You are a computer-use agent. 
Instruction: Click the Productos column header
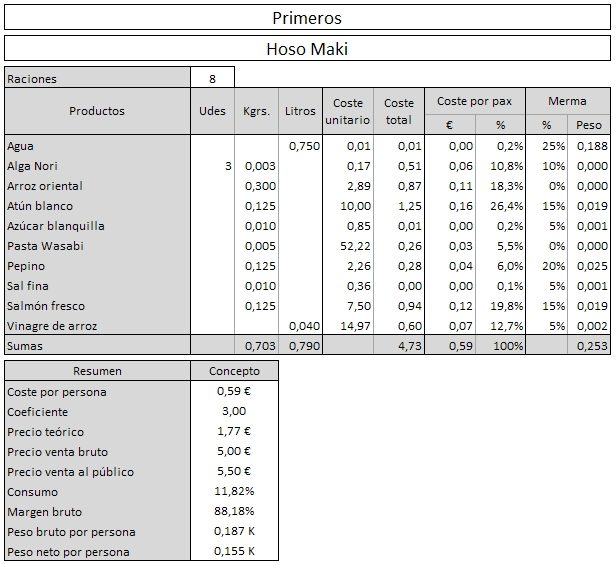(97, 111)
